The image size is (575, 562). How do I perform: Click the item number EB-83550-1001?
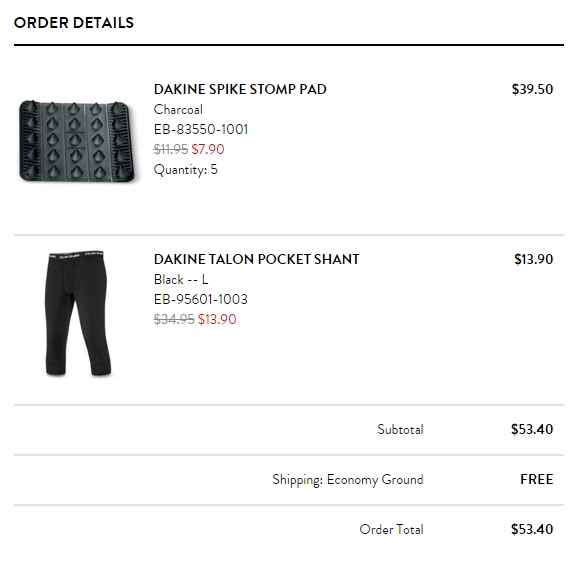pyautogui.click(x=201, y=129)
